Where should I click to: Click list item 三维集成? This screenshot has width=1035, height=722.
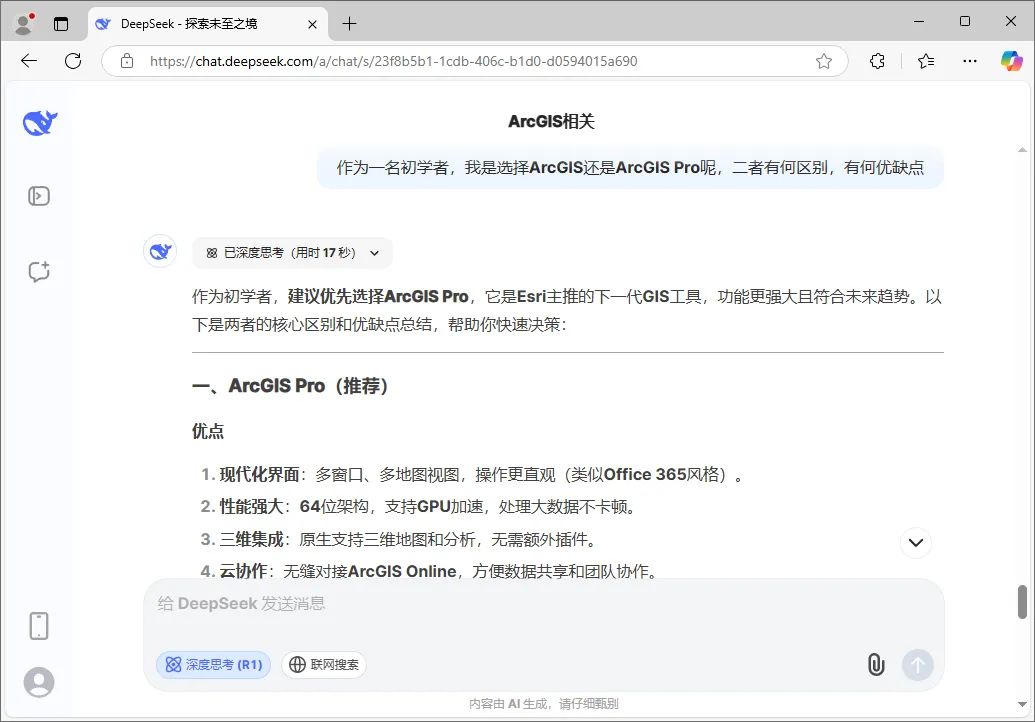pyautogui.click(x=399, y=539)
